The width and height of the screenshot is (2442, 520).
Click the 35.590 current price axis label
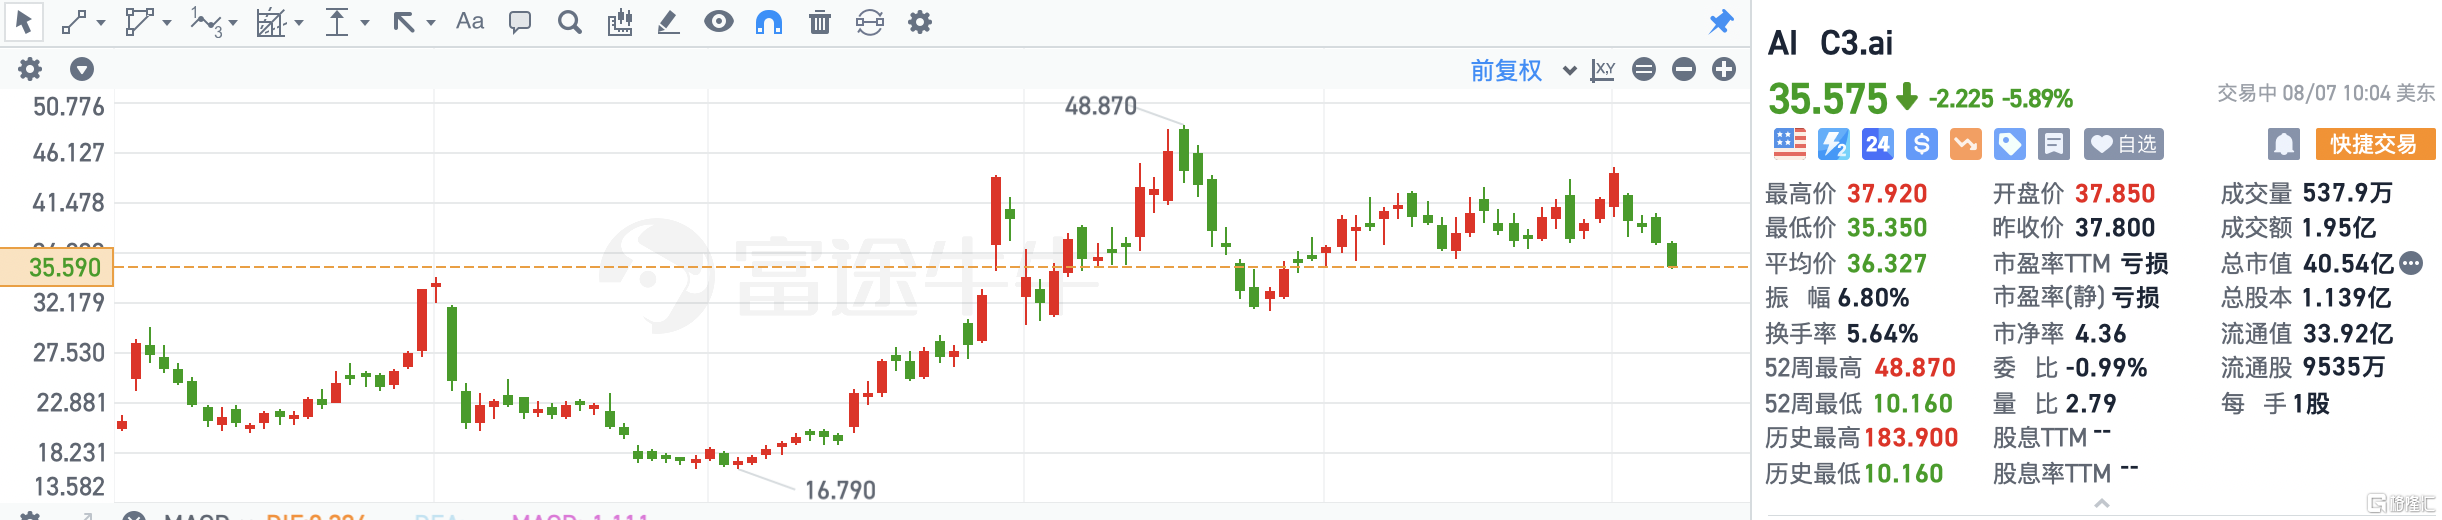57,267
